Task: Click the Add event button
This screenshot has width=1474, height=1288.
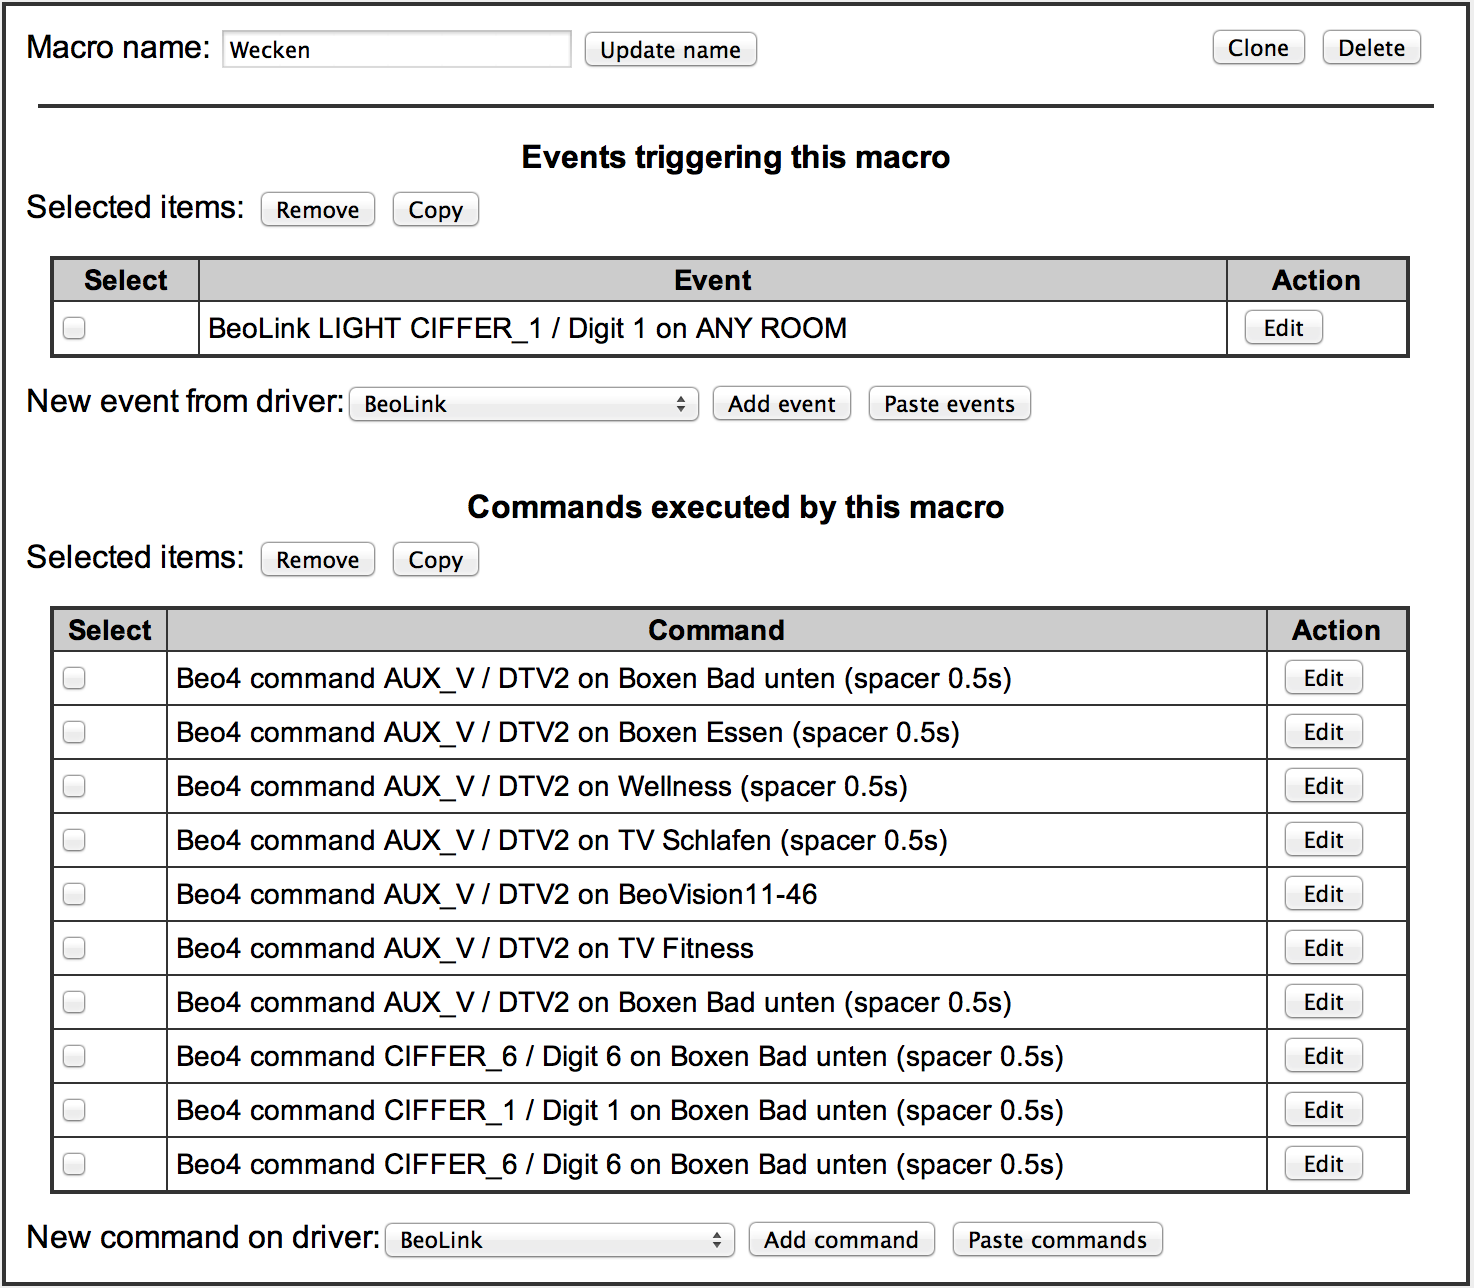Action: (x=781, y=404)
